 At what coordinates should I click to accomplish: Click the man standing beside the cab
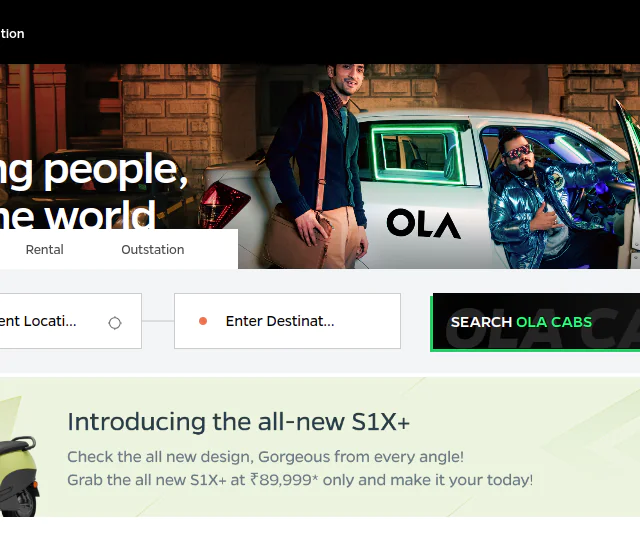pos(319,166)
